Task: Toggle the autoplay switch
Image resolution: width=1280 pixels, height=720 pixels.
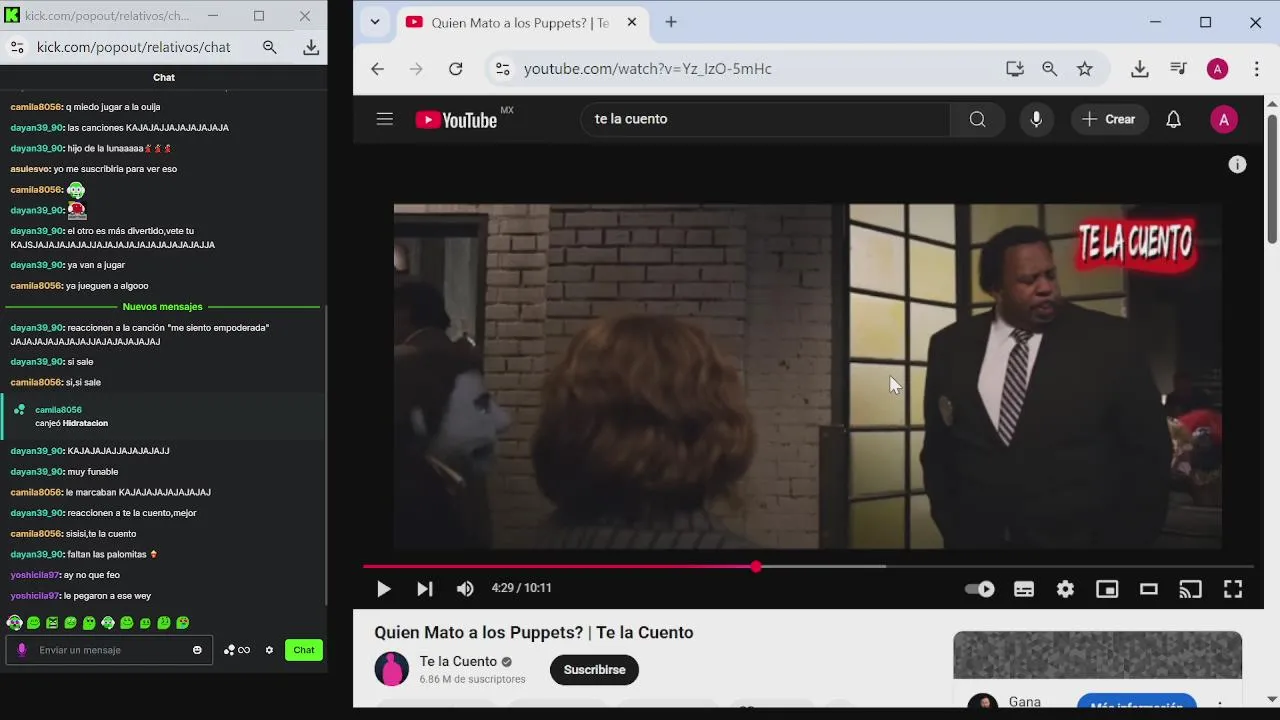Action: click(980, 589)
